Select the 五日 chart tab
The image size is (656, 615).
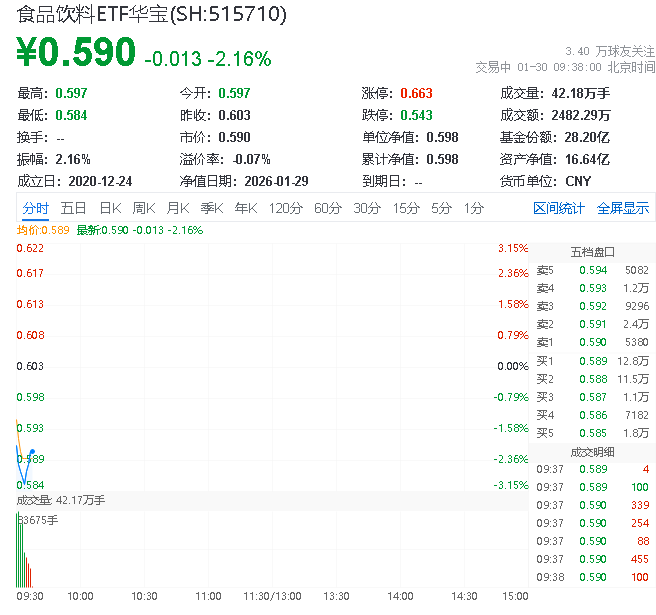coord(73,208)
